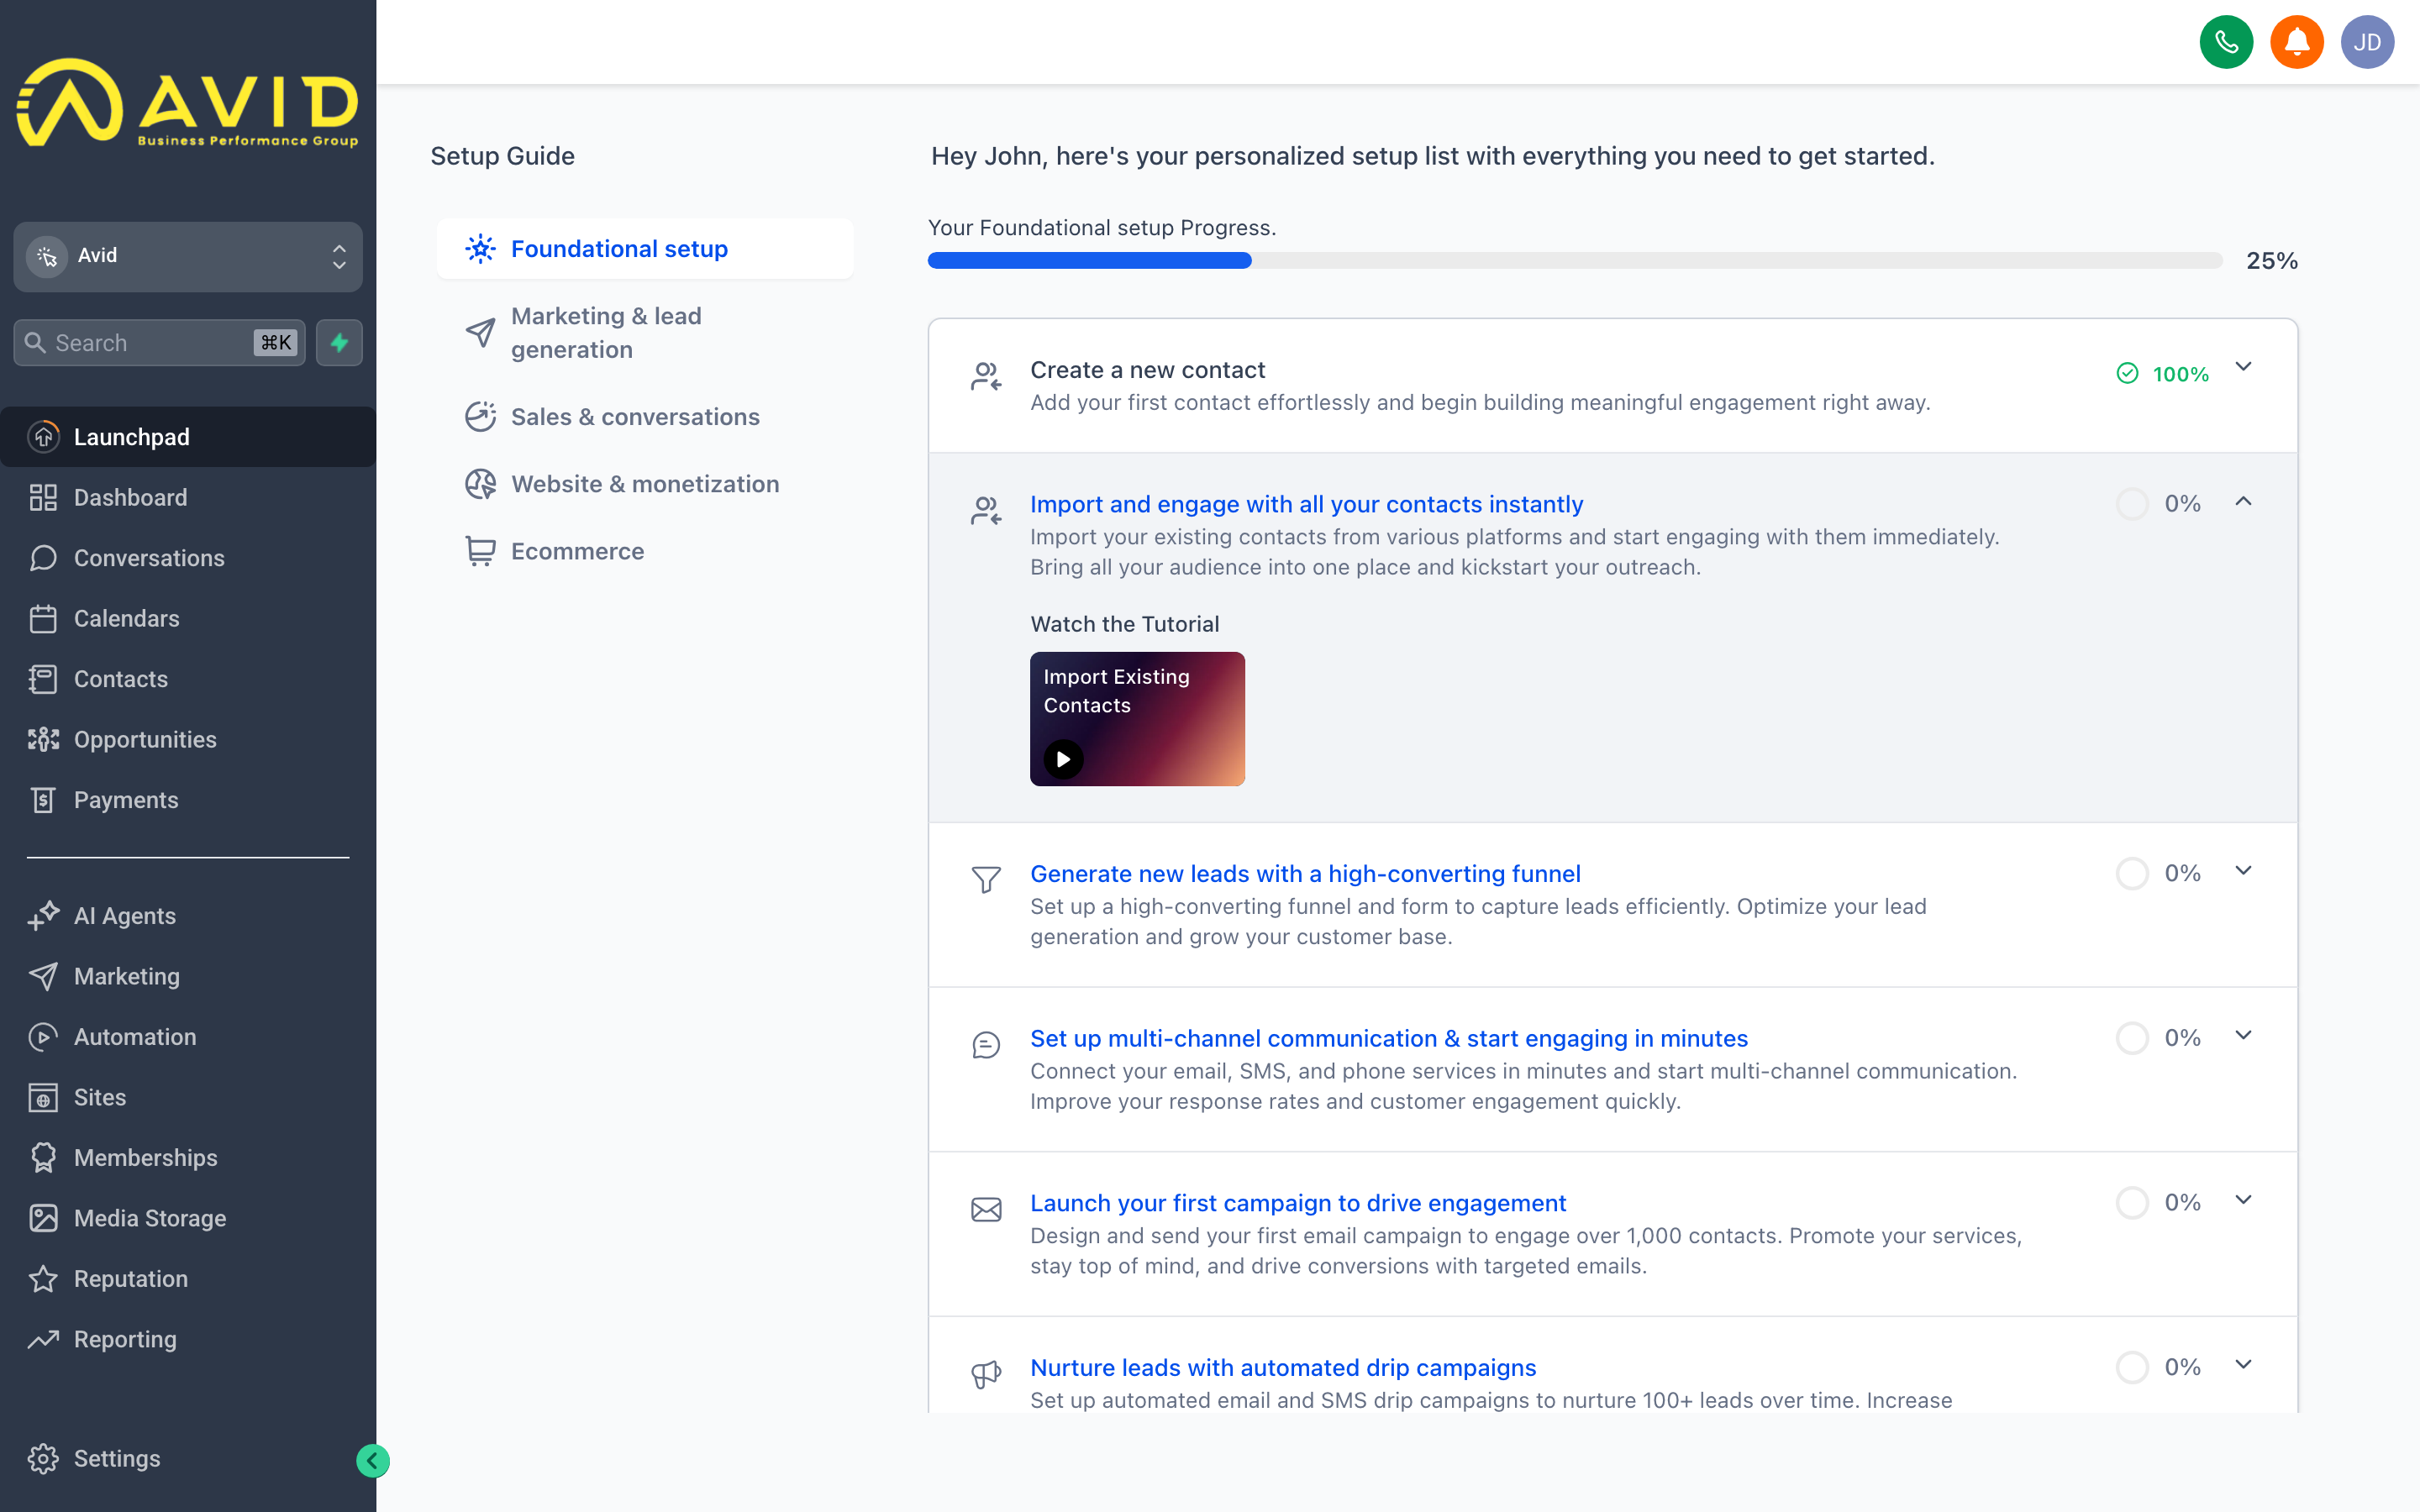
Task: Click the megaphone icon beside Nurture leads
Action: point(986,1374)
